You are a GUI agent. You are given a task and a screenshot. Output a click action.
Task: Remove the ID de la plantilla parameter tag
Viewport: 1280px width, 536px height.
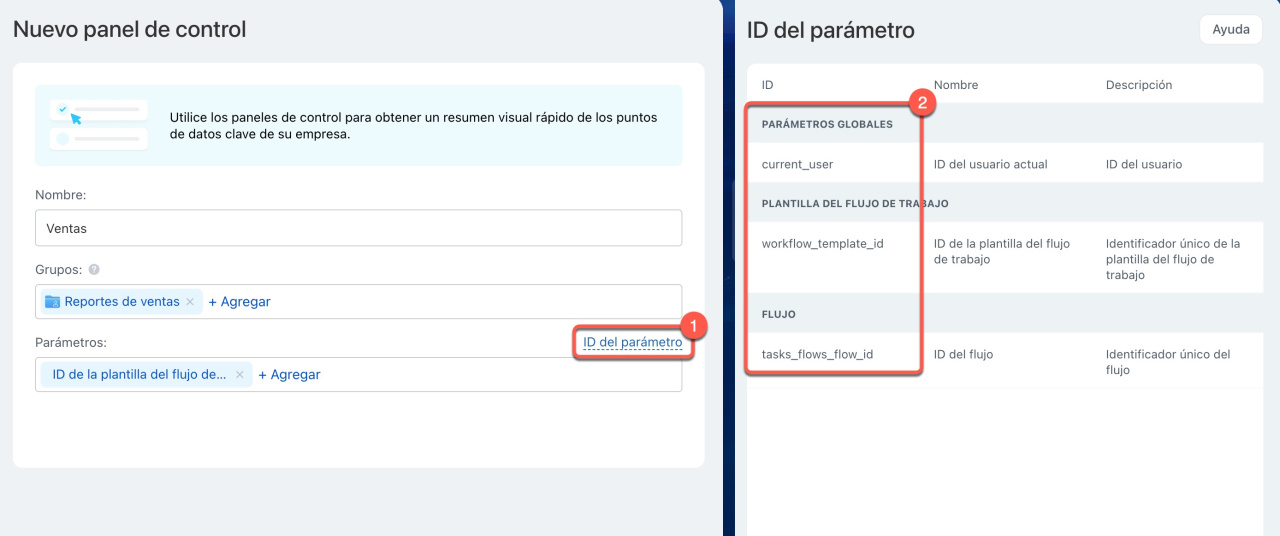pos(239,375)
